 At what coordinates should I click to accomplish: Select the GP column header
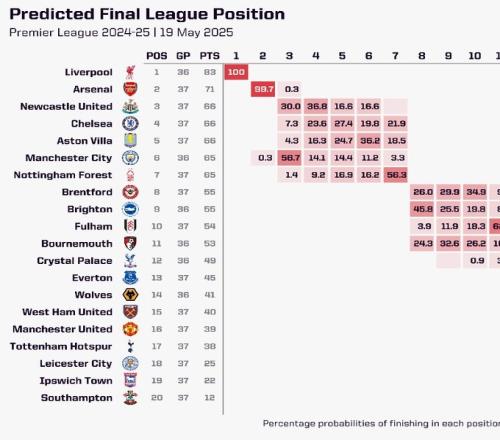tap(183, 56)
